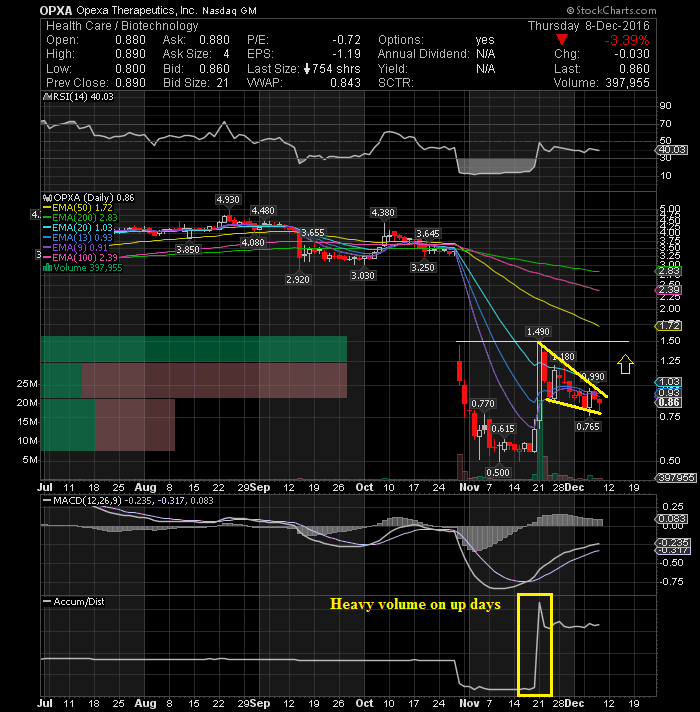This screenshot has width=700, height=712.
Task: Click the Prev Close 0.890 value
Action: [130, 83]
